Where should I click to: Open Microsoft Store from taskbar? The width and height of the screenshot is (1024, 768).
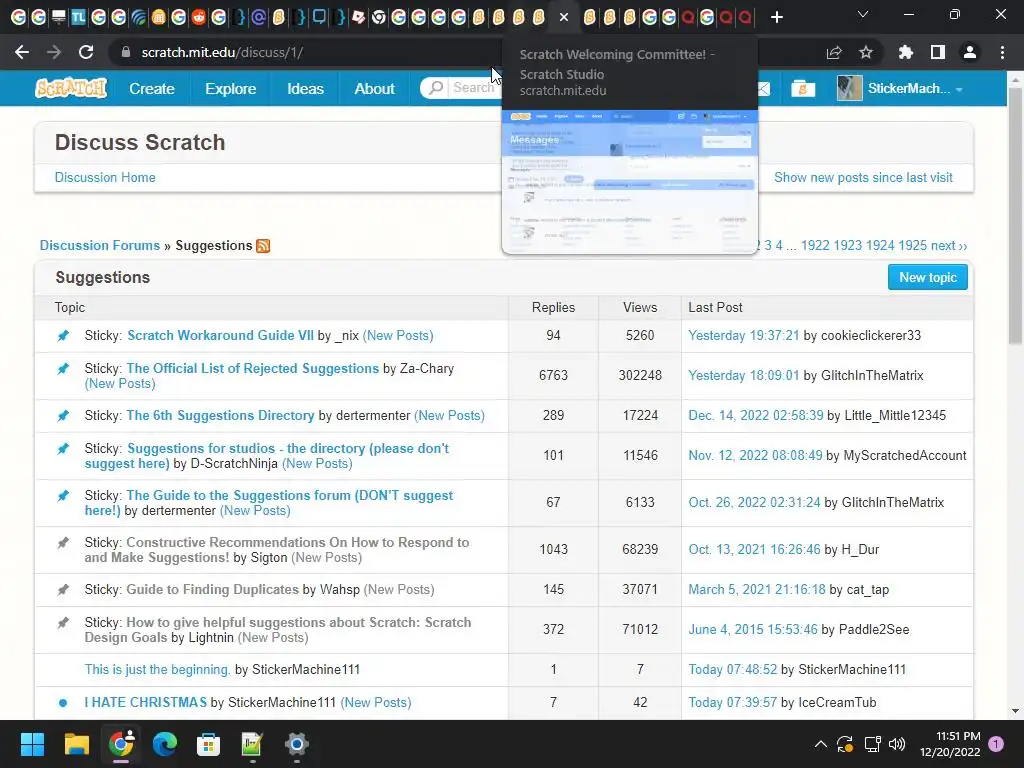208,744
